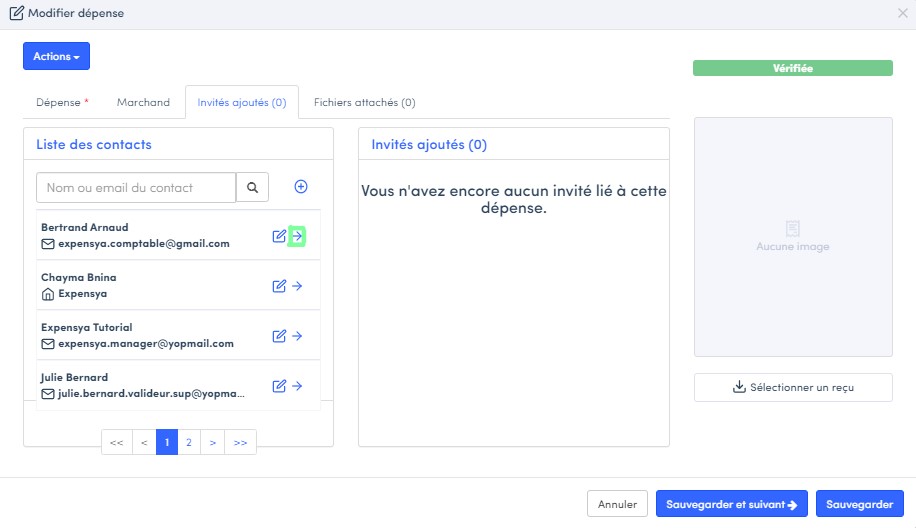Click Sélectionner un reçu button
The image size is (916, 528).
(793, 387)
